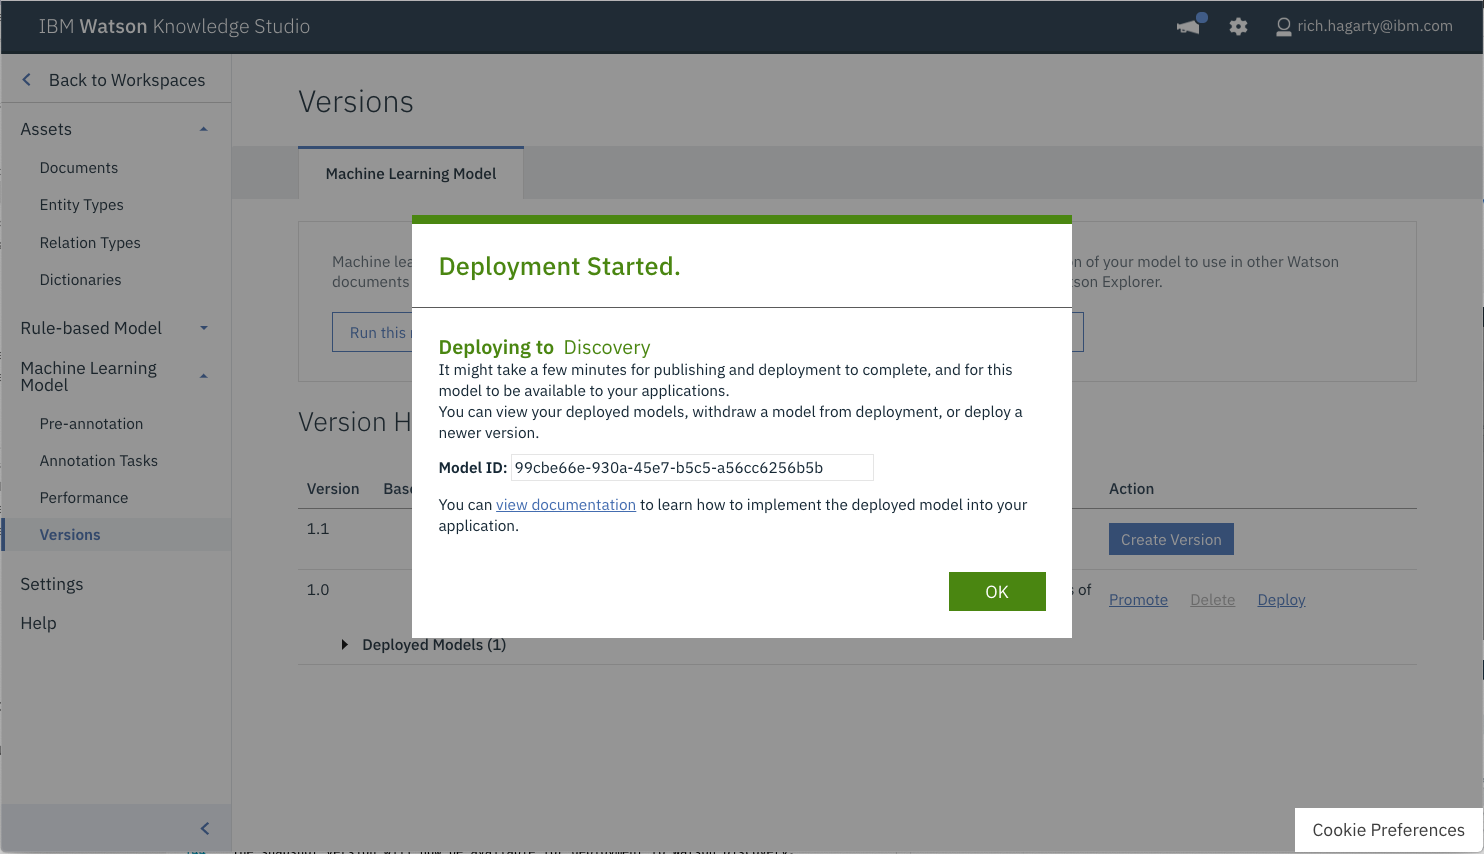Follow the view documentation link
Image resolution: width=1484 pixels, height=854 pixels.
pos(566,505)
